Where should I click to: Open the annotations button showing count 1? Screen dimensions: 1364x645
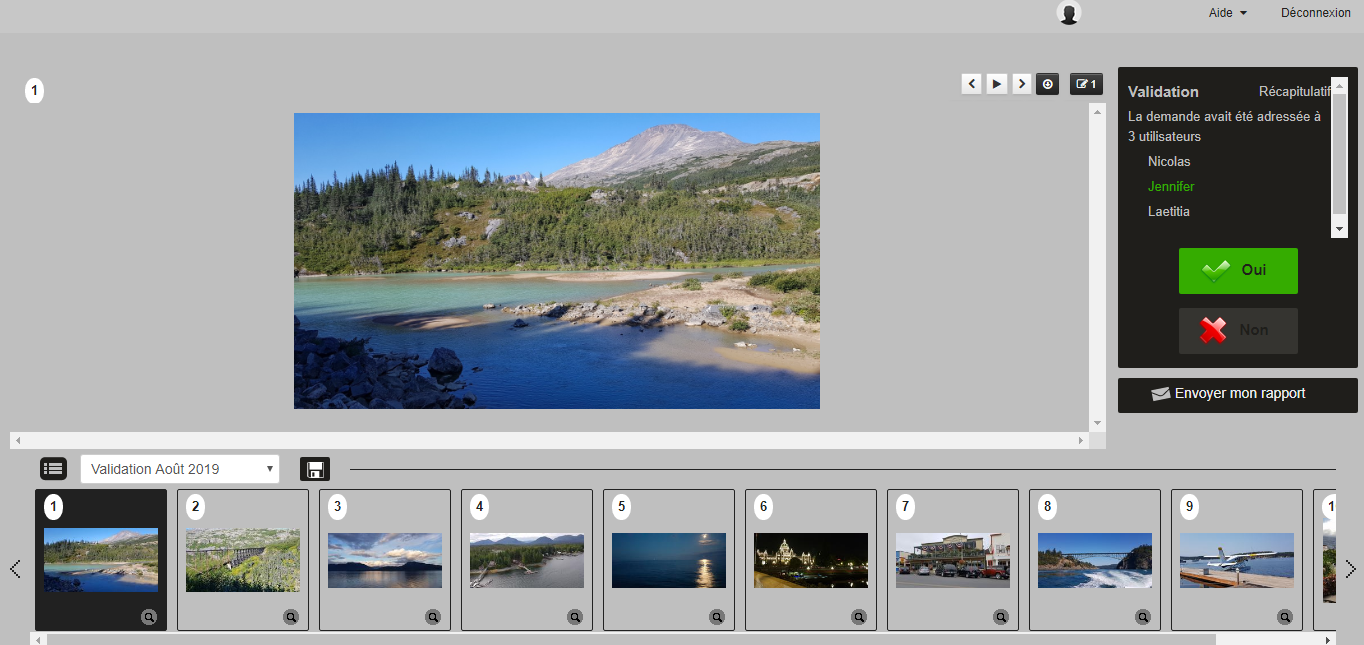(1086, 84)
